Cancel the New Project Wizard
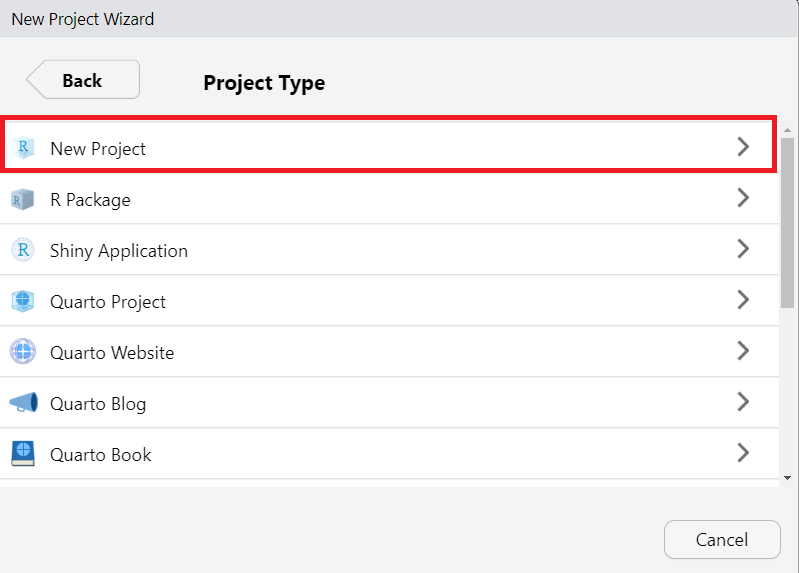799x573 pixels. tap(721, 540)
